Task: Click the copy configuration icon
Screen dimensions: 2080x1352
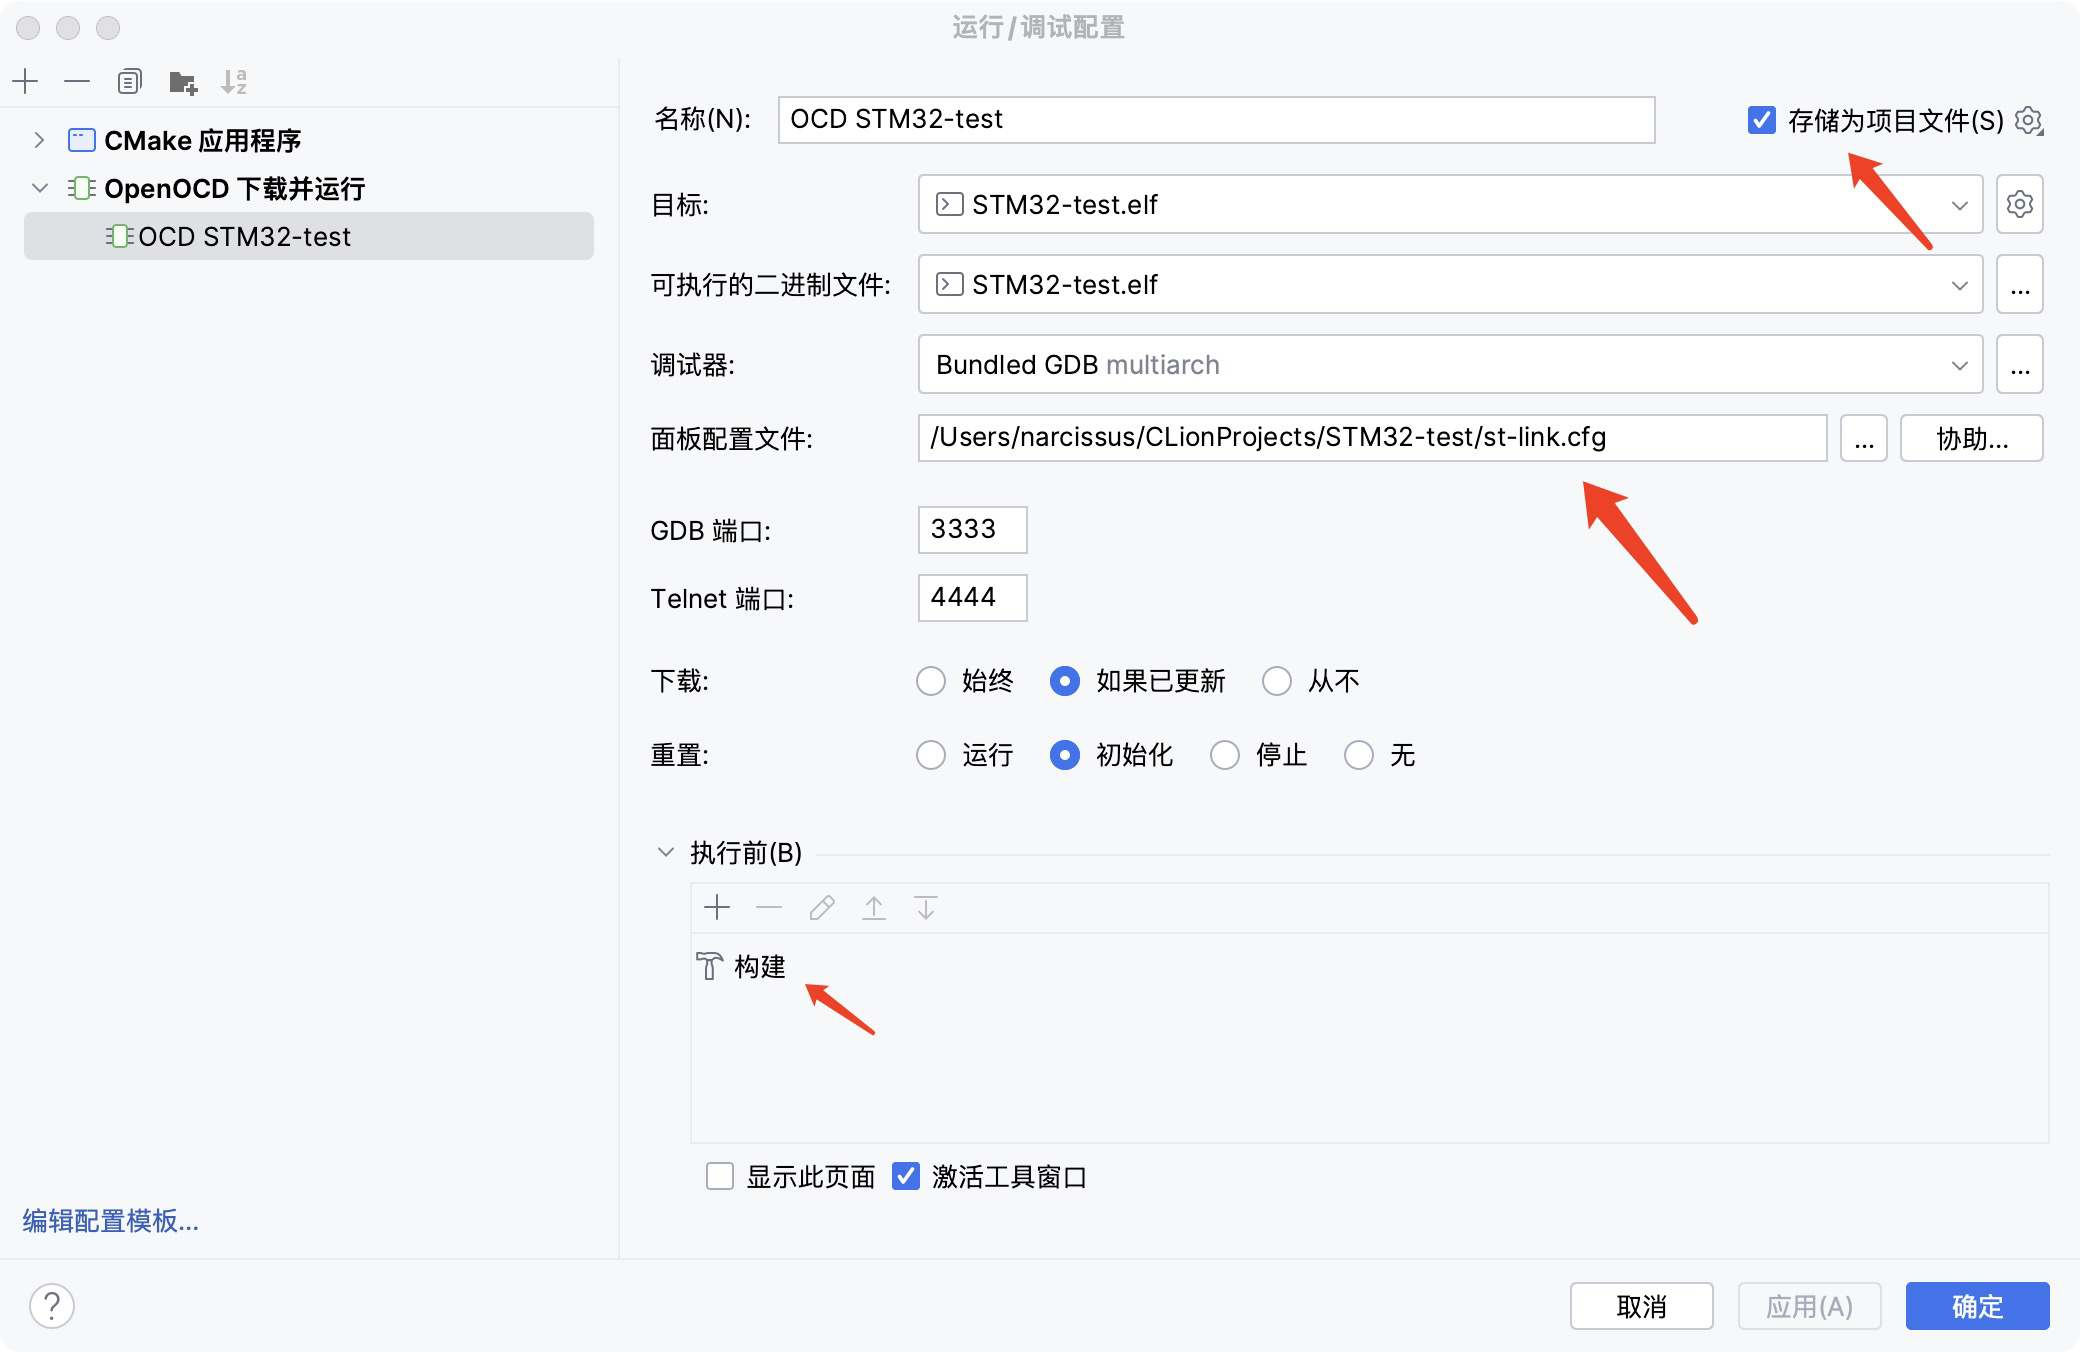Action: (129, 81)
